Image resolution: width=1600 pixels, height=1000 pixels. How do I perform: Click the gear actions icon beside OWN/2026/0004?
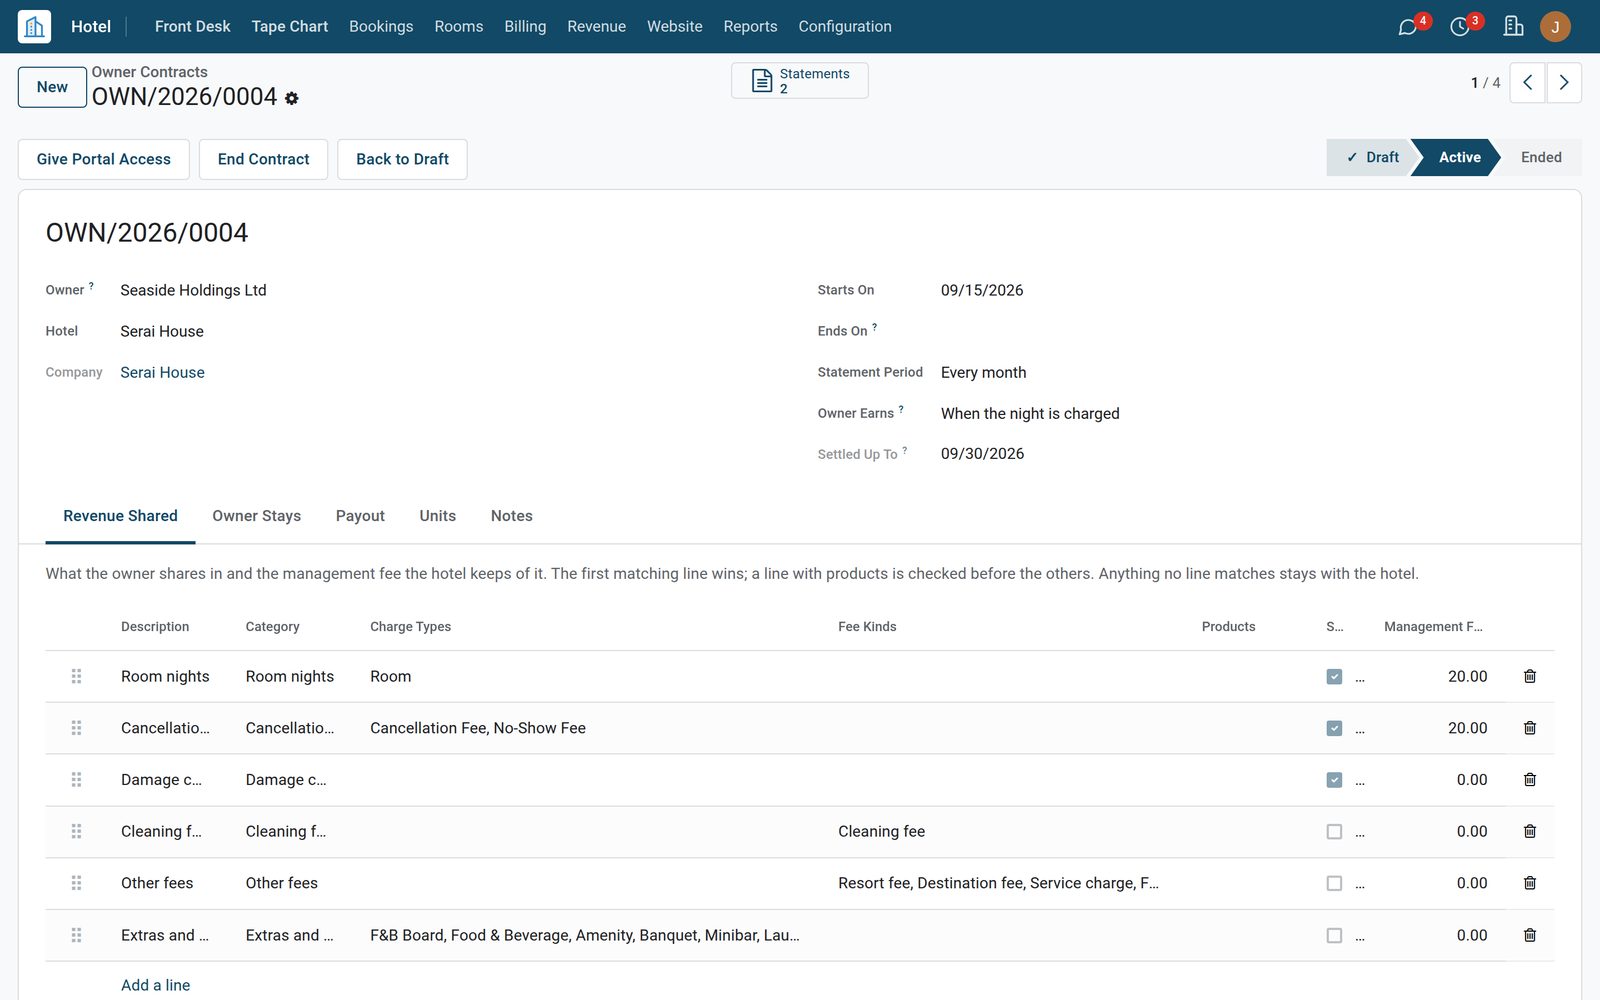[292, 98]
